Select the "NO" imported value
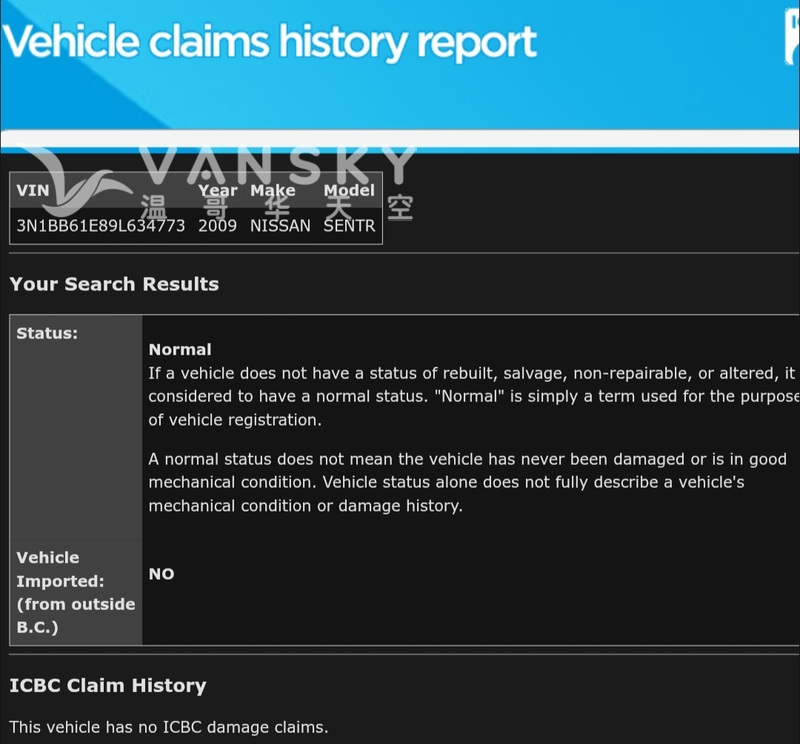 [161, 574]
